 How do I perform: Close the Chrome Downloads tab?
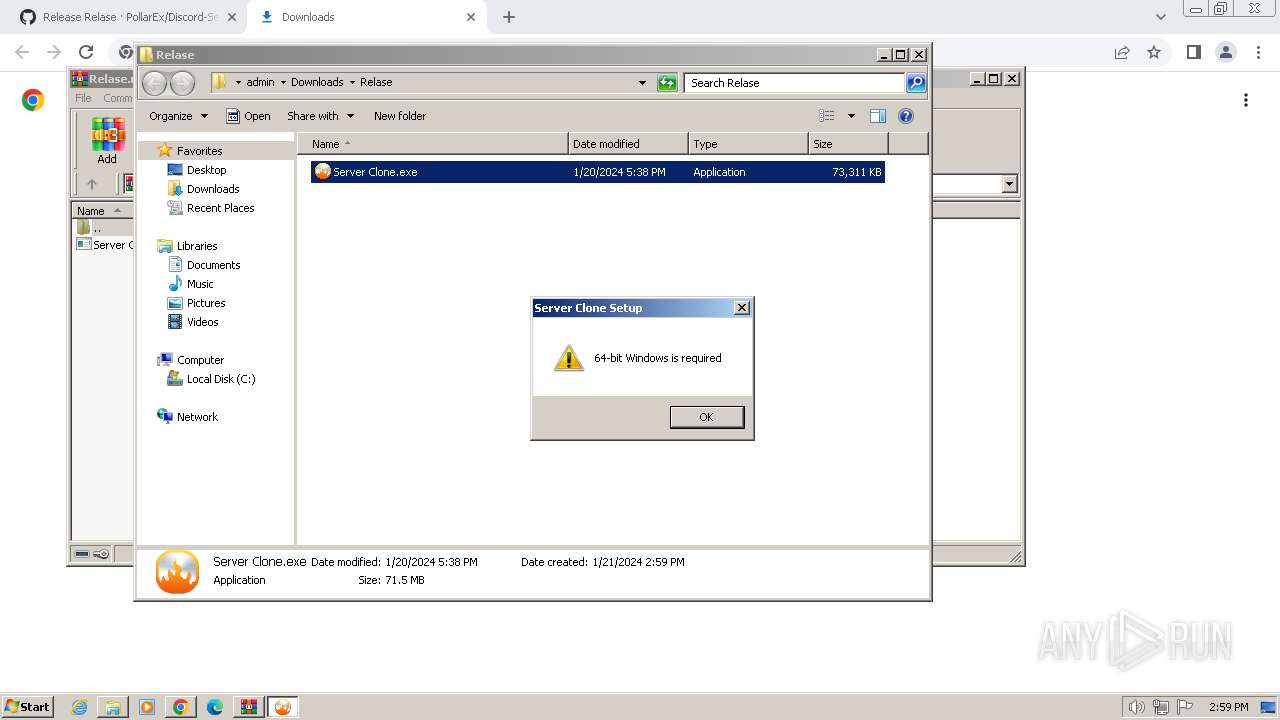click(x=470, y=17)
